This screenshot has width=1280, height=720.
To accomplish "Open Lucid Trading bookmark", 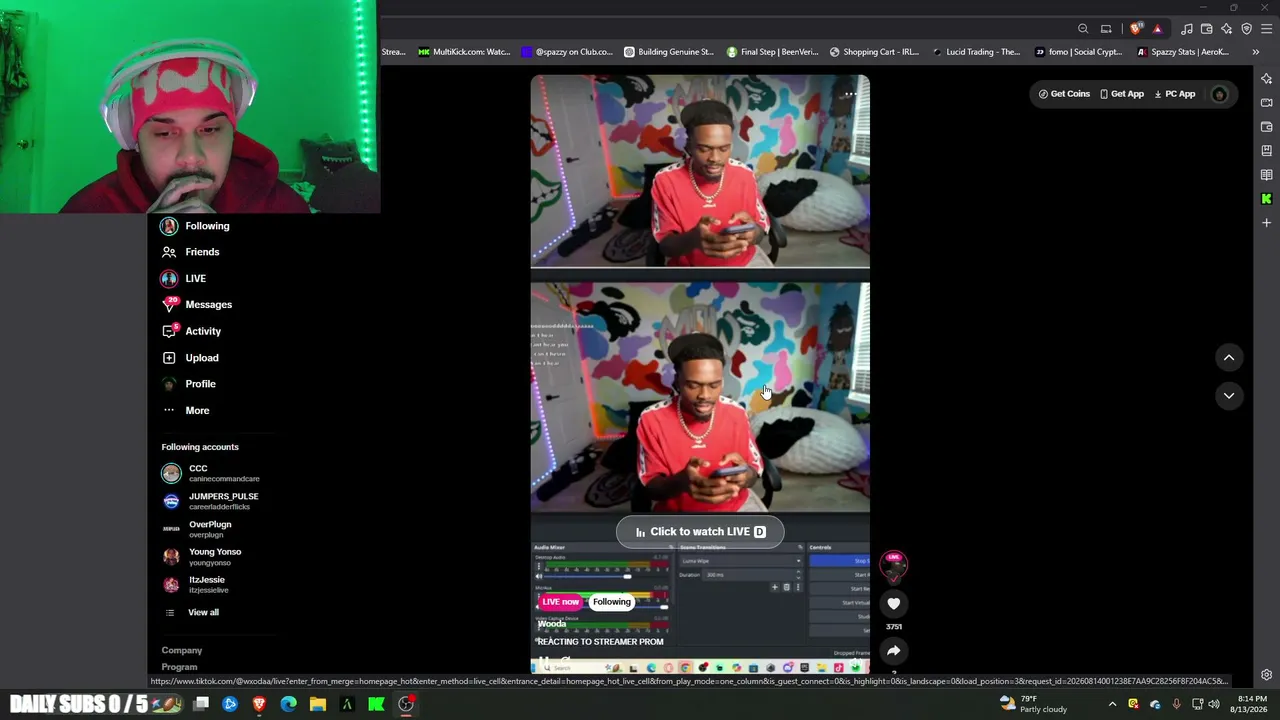I will coord(976,52).
